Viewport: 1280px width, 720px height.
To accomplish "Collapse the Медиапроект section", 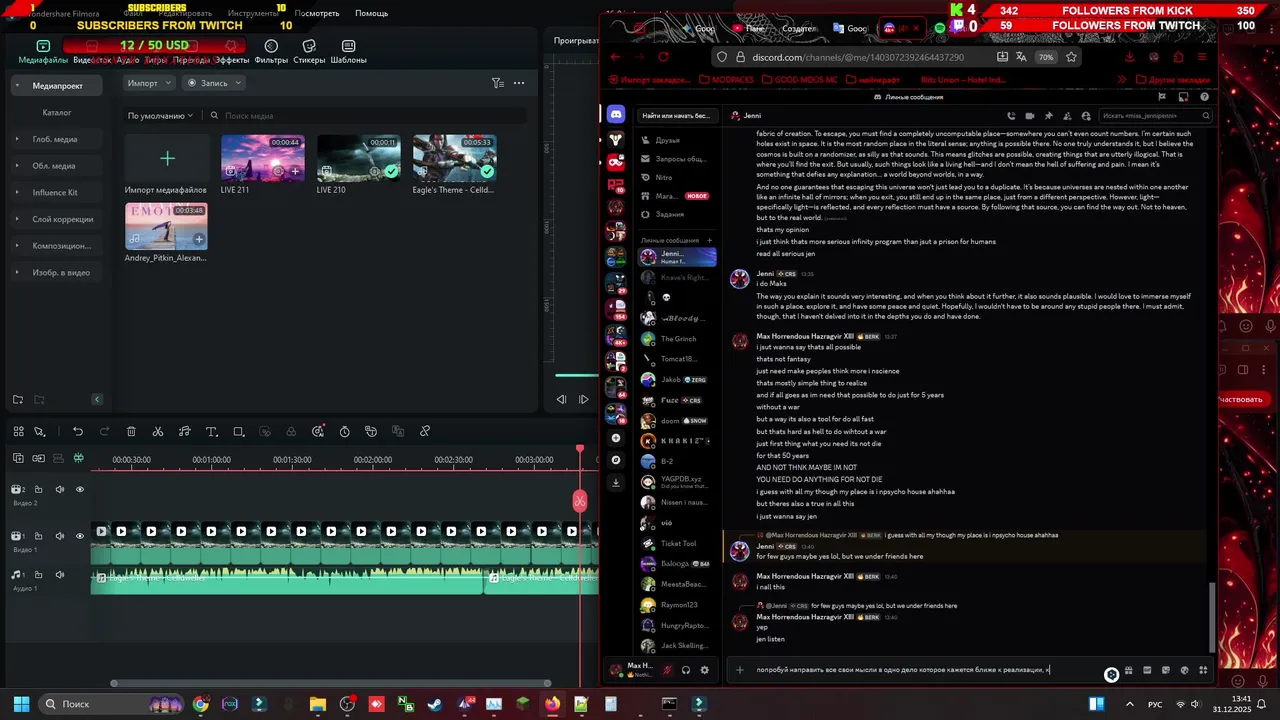I will coord(17,86).
